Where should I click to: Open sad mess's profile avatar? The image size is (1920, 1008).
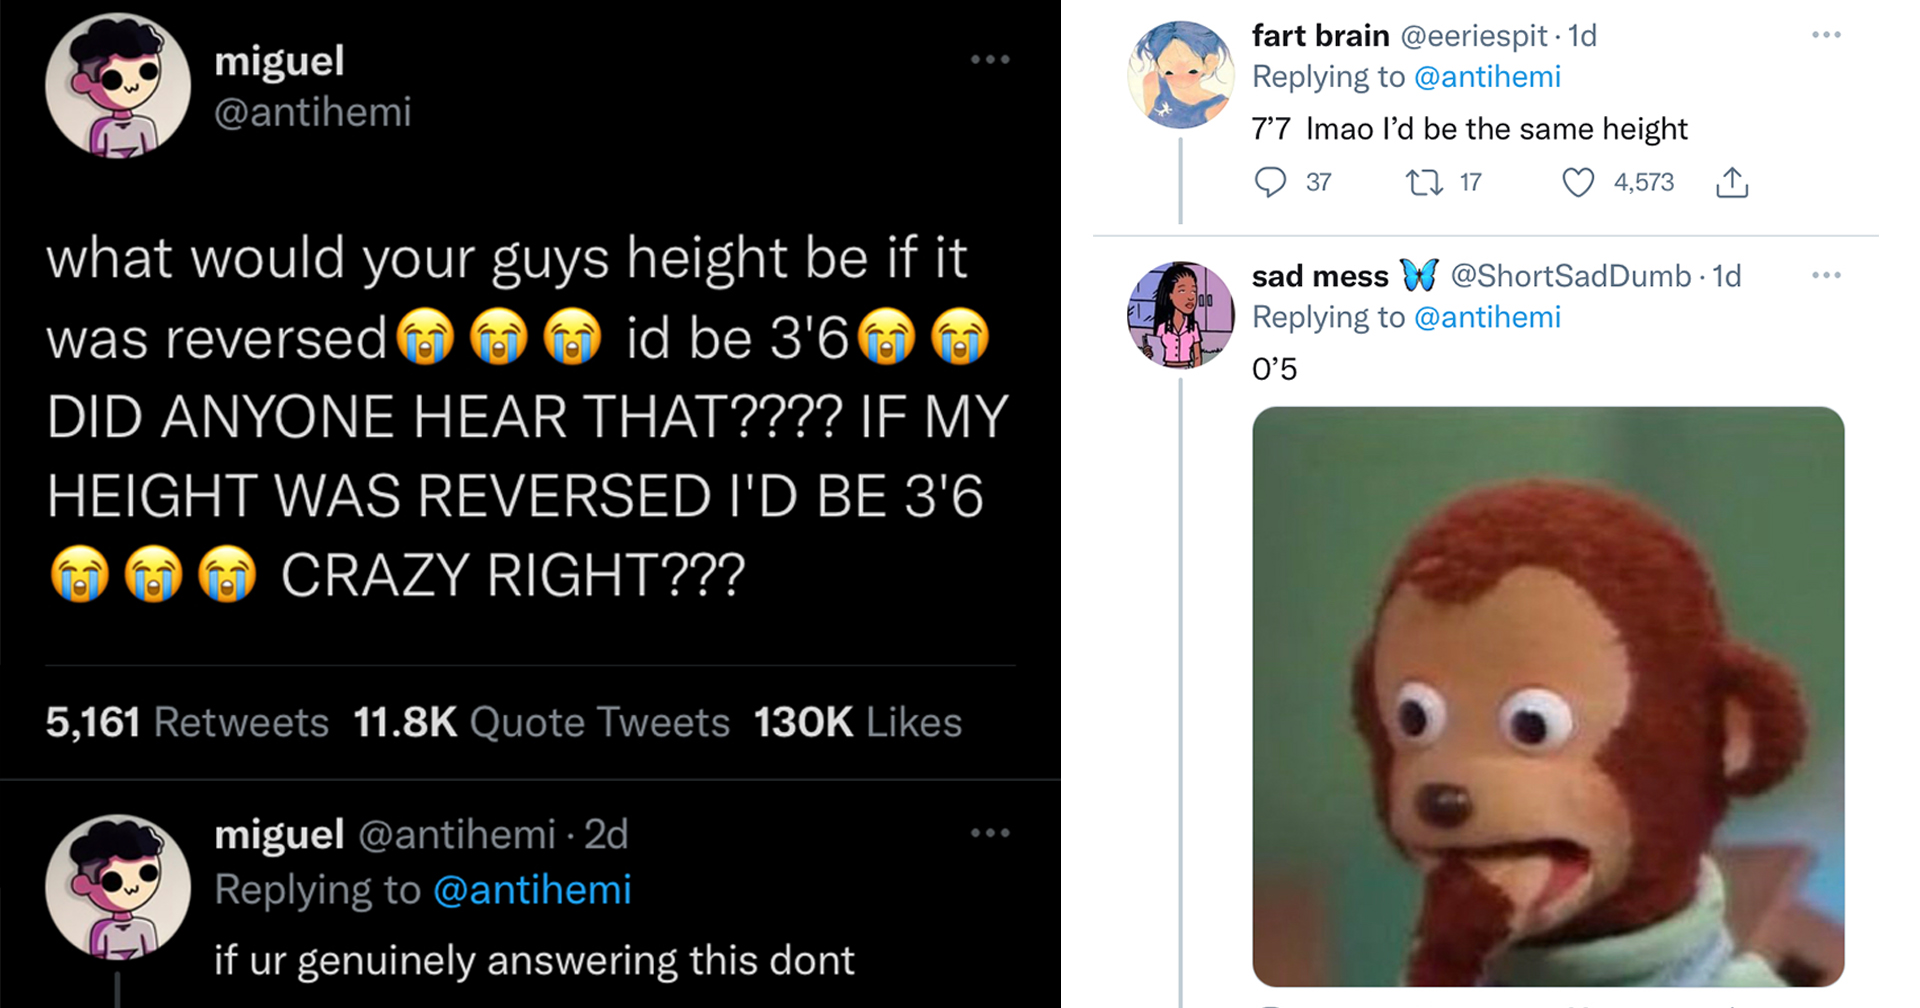pyautogui.click(x=1180, y=315)
